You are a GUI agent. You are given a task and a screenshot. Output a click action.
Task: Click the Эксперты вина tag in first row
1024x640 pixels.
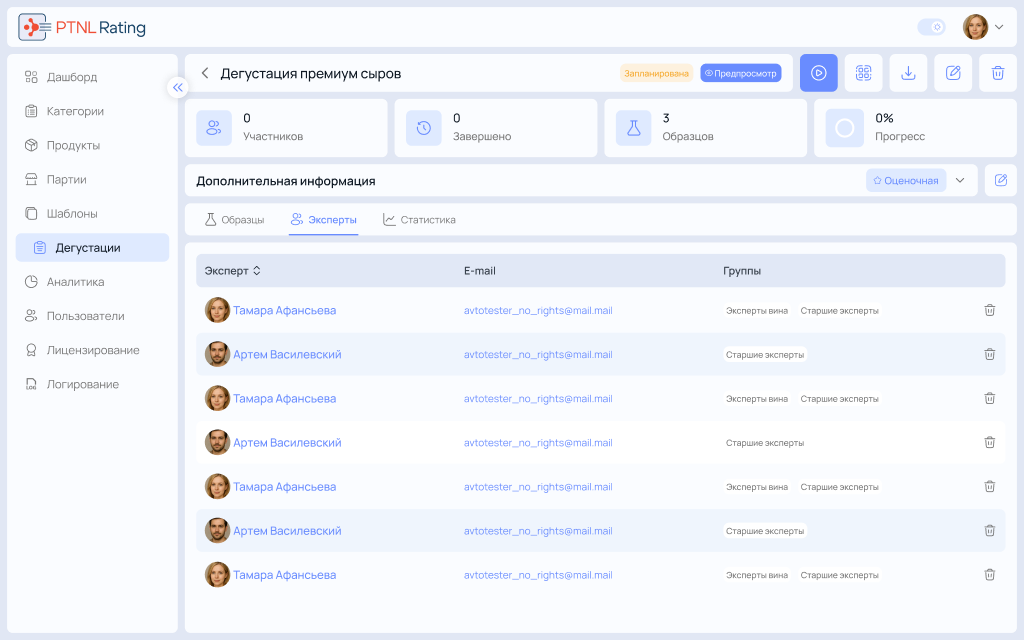tap(757, 310)
